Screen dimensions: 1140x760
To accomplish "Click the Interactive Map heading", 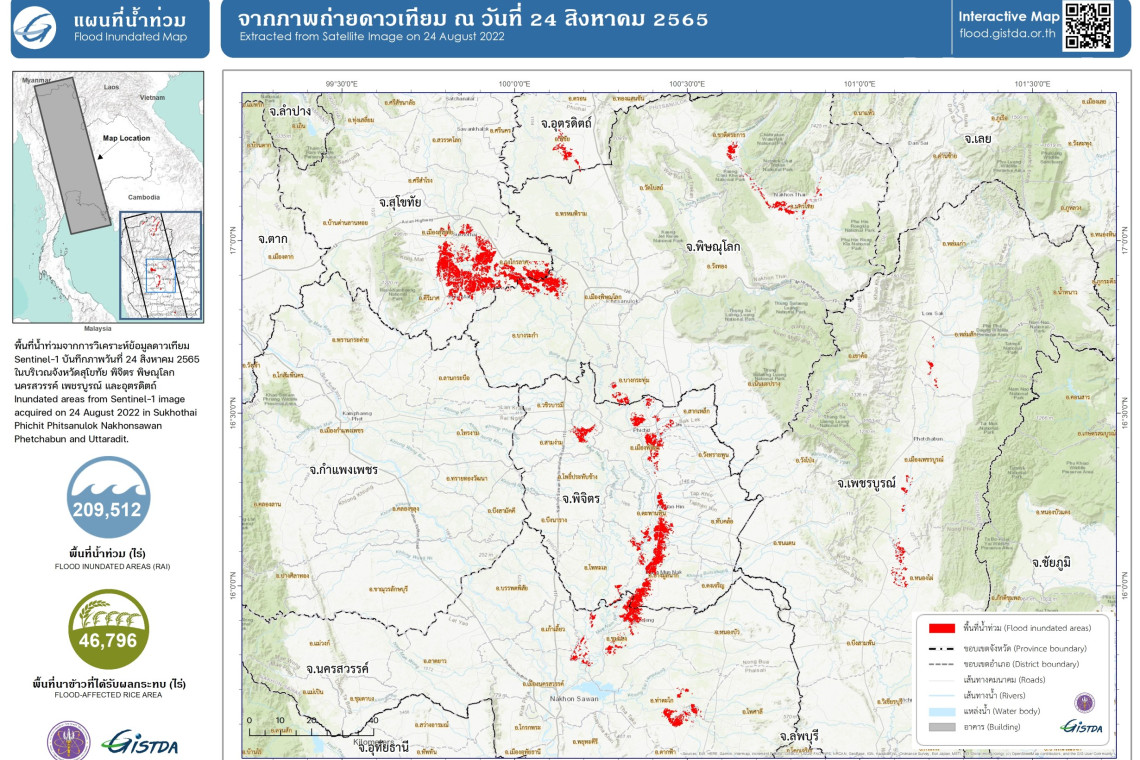I will coord(1007,16).
